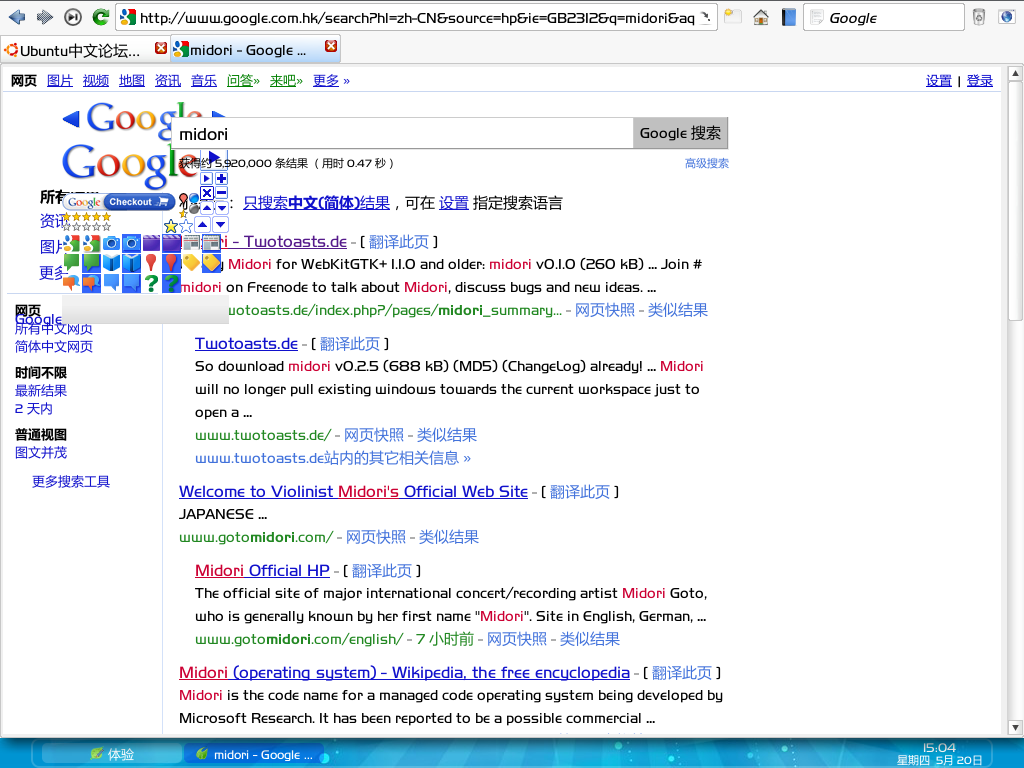Open 设置 in the top-right corner

[938, 80]
